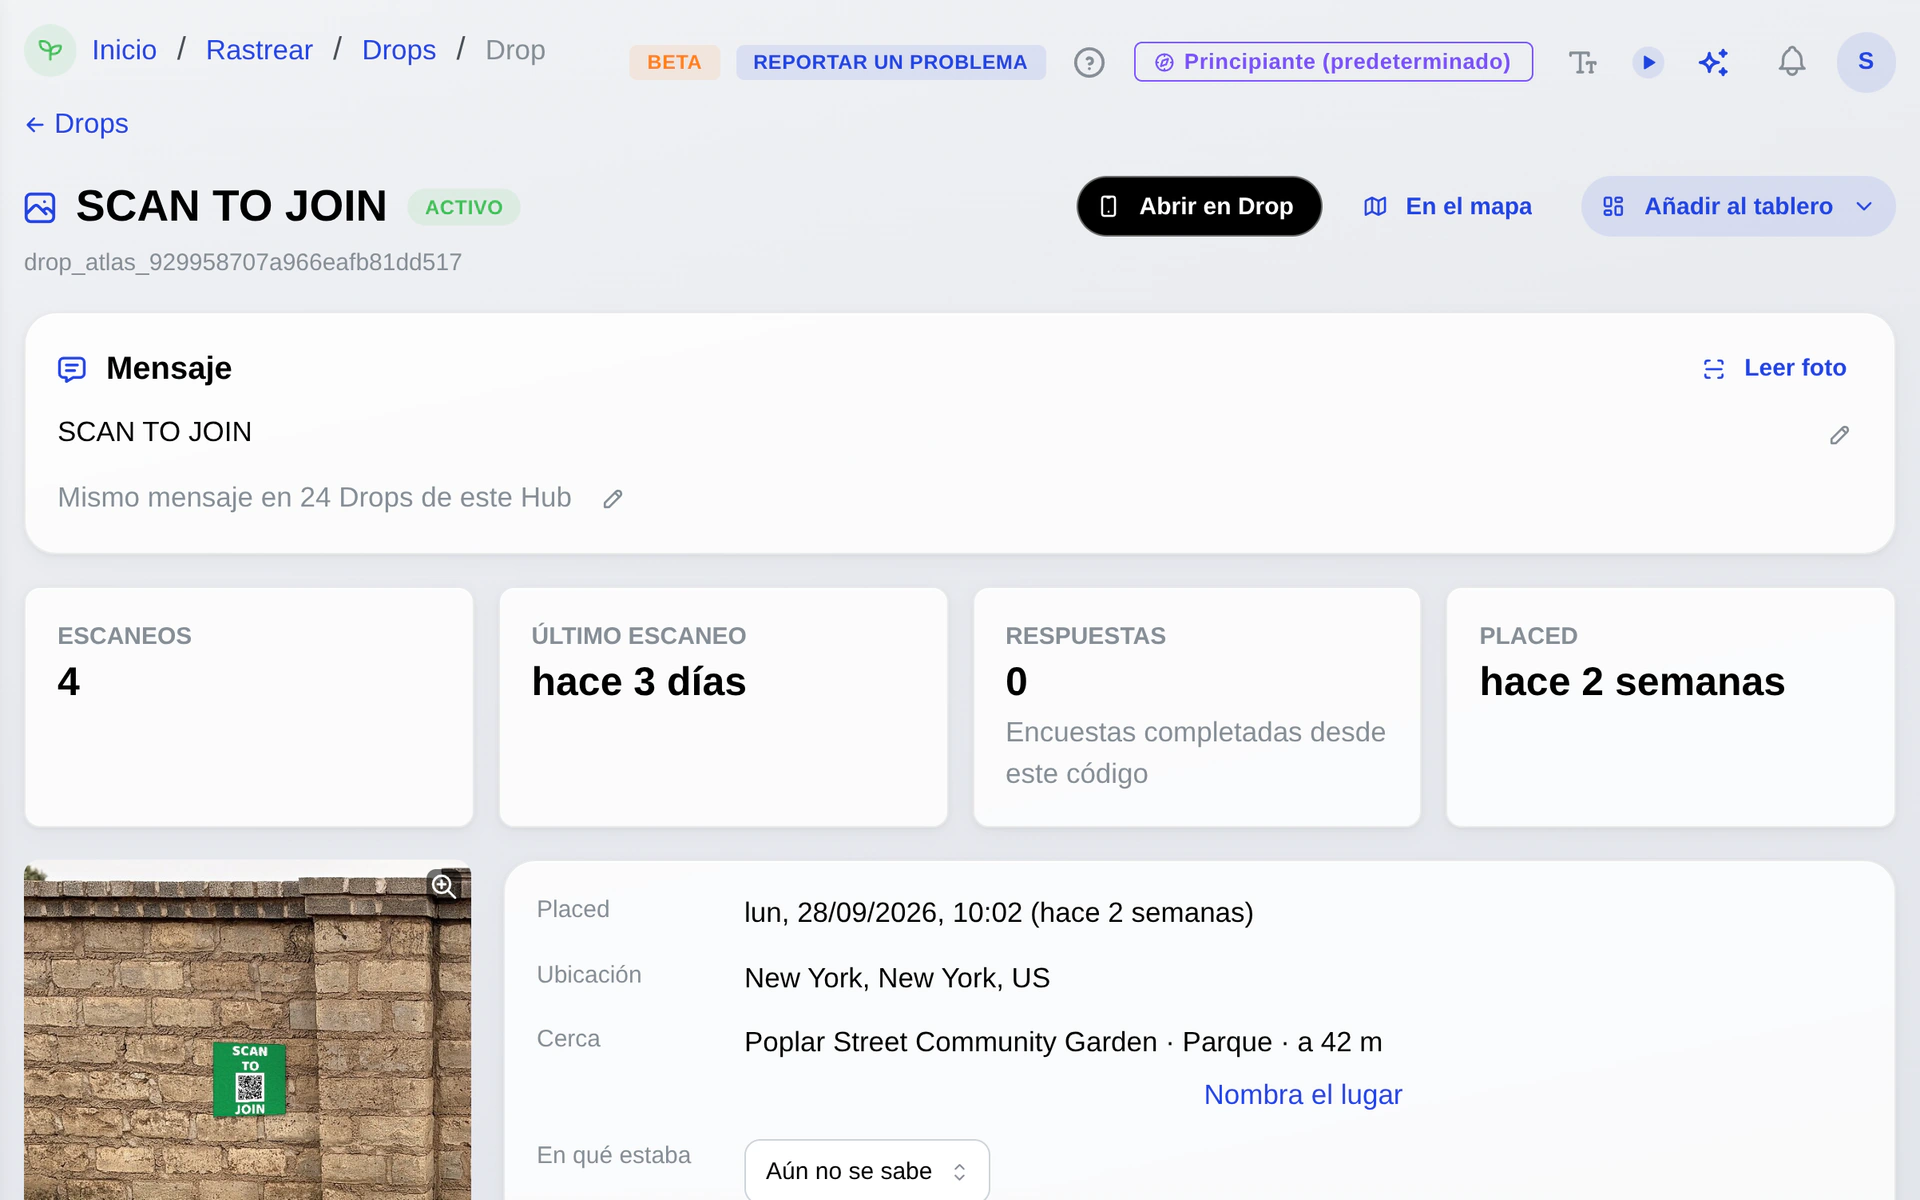The height and width of the screenshot is (1200, 1920).
Task: Open the brick wall drop photo
Action: pos(247,1030)
